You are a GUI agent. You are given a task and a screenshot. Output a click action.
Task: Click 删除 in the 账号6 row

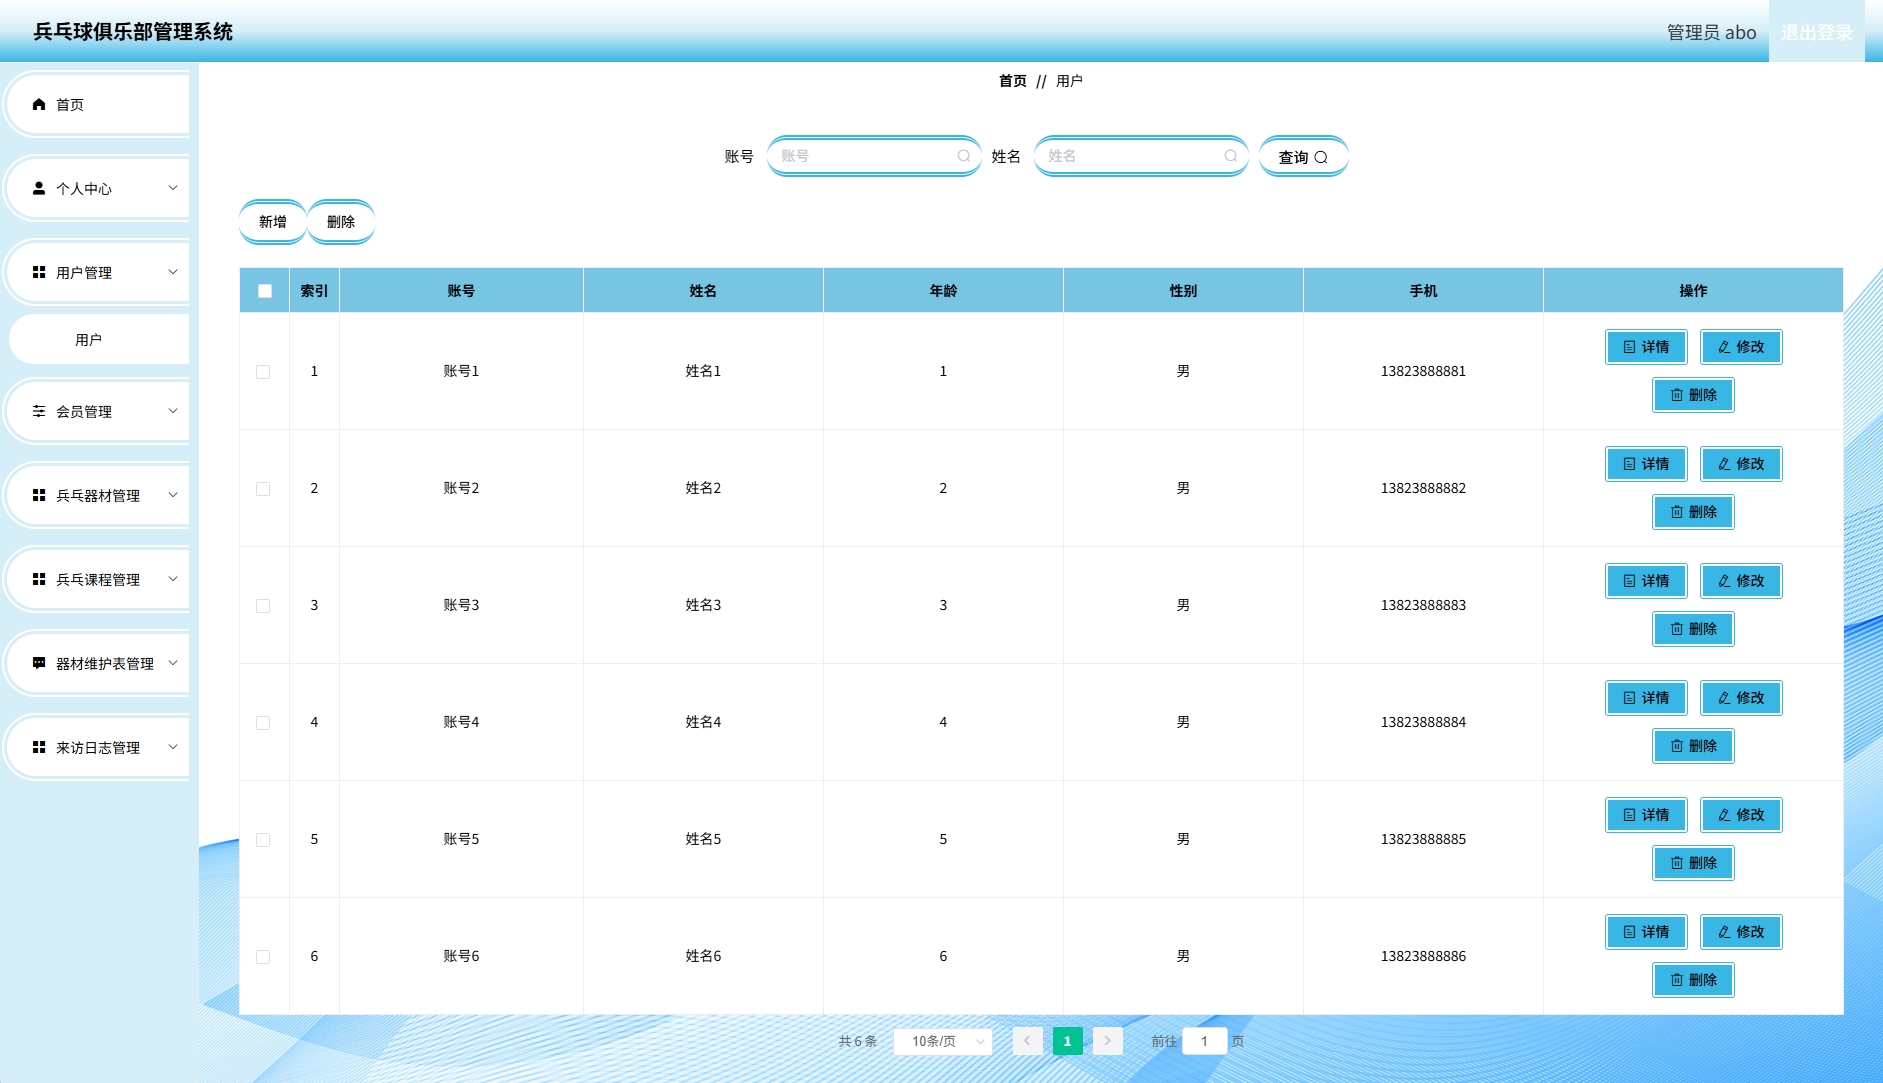coord(1693,980)
